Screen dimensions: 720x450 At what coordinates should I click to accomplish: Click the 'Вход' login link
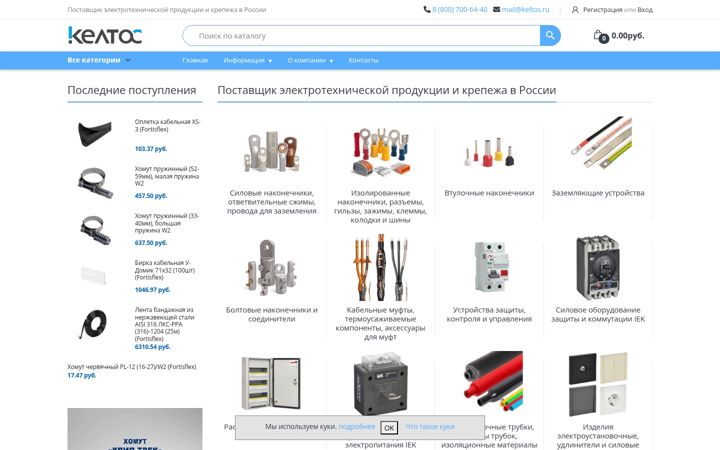645,10
